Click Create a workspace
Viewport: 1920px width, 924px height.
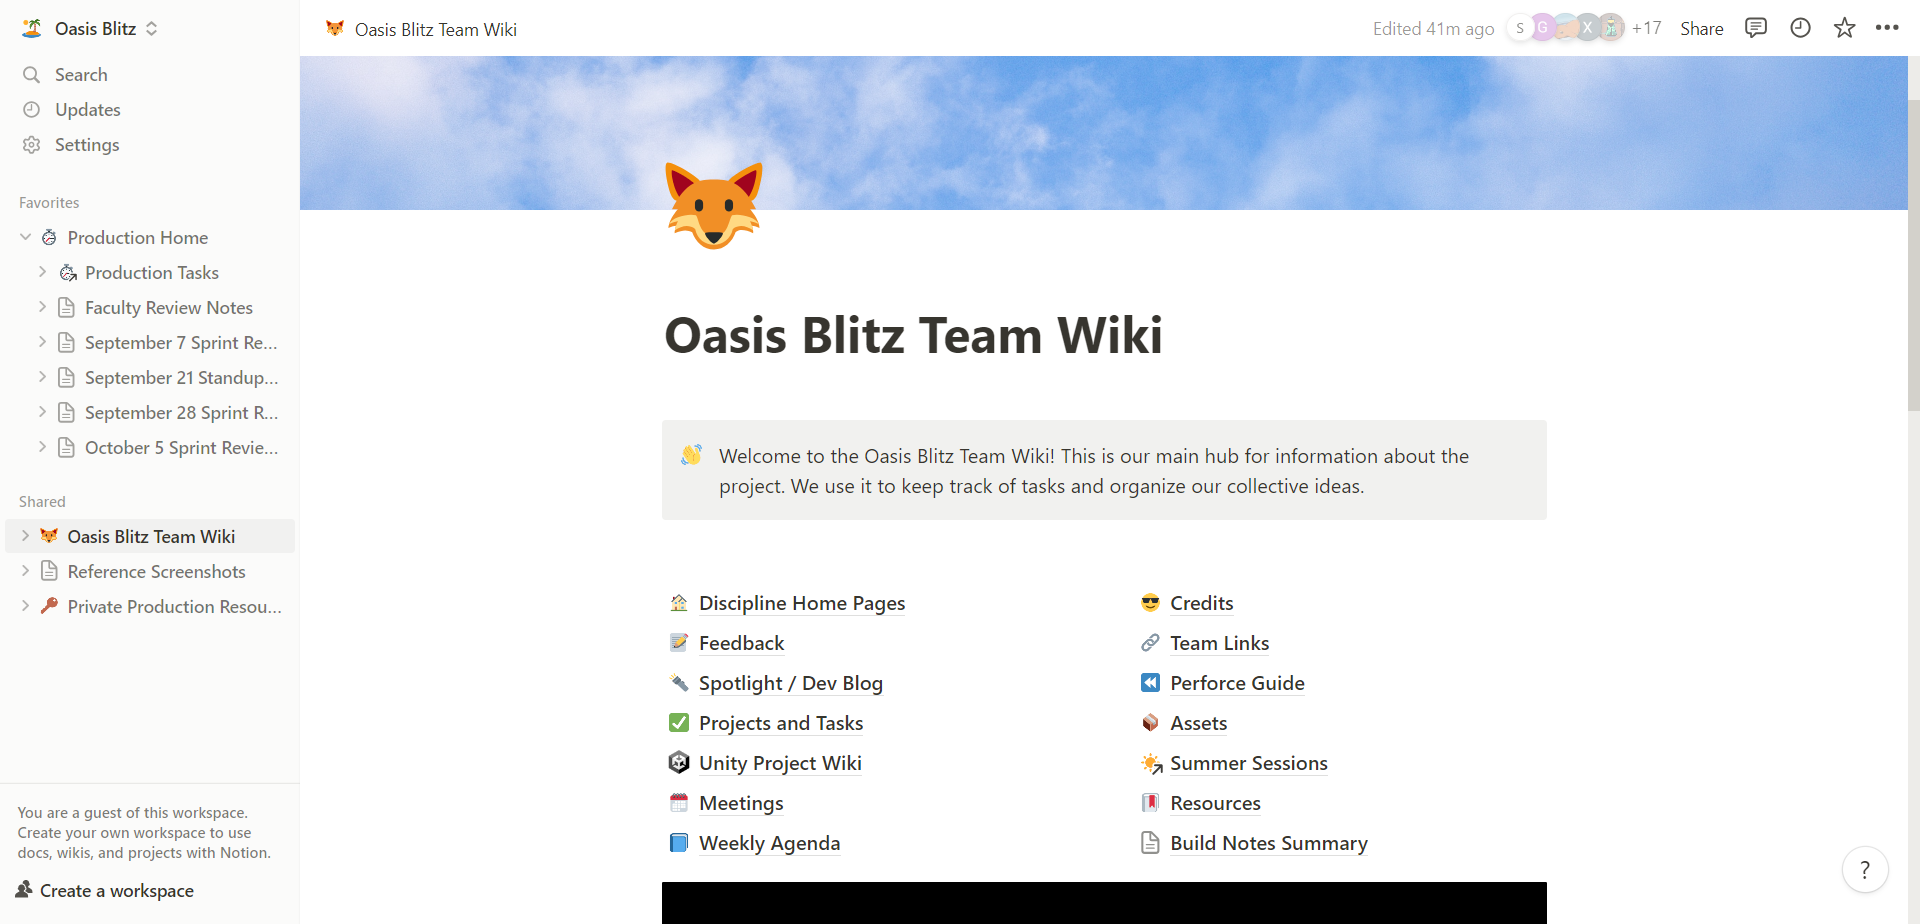[105, 891]
